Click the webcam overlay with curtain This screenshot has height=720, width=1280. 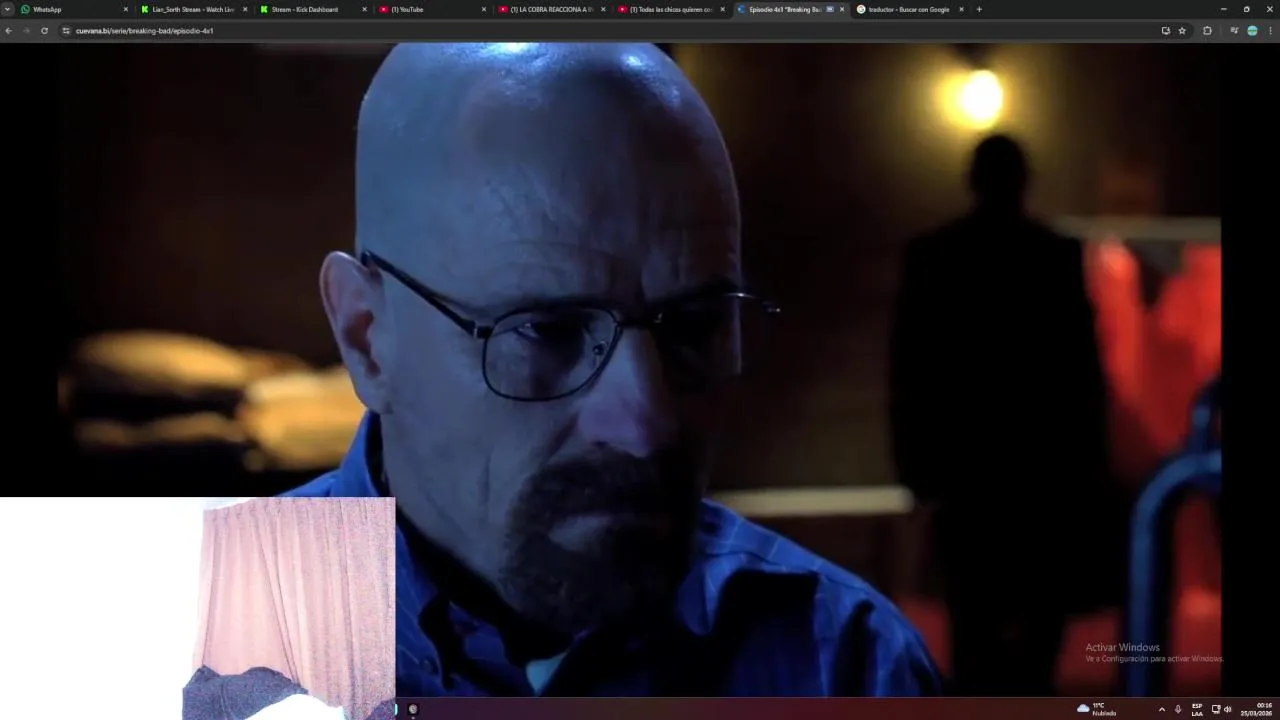197,608
